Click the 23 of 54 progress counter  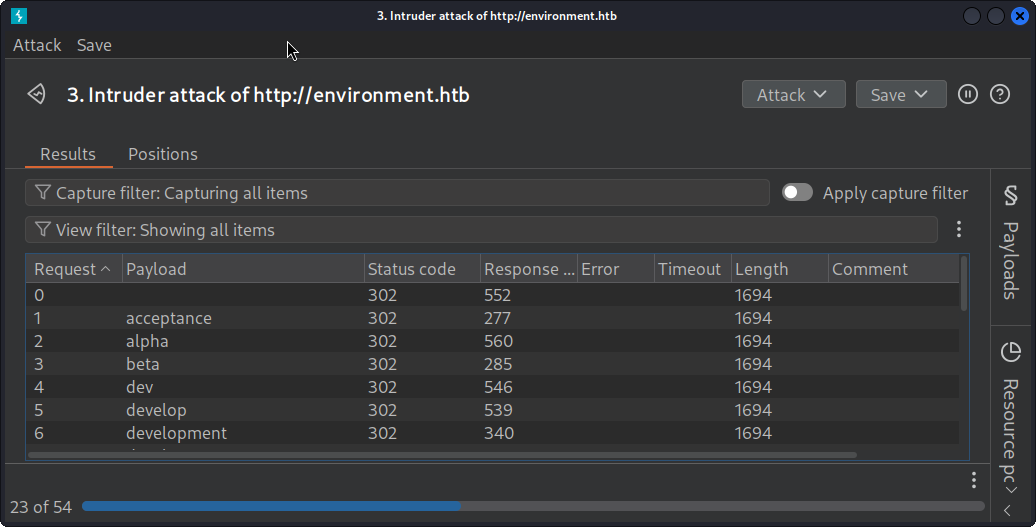point(41,507)
